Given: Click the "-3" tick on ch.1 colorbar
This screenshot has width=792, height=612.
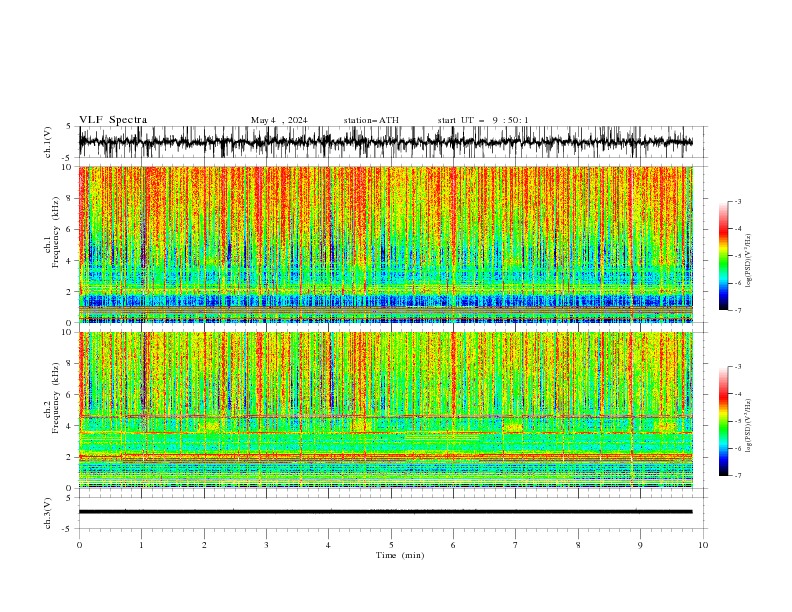Looking at the screenshot, I should 737,201.
